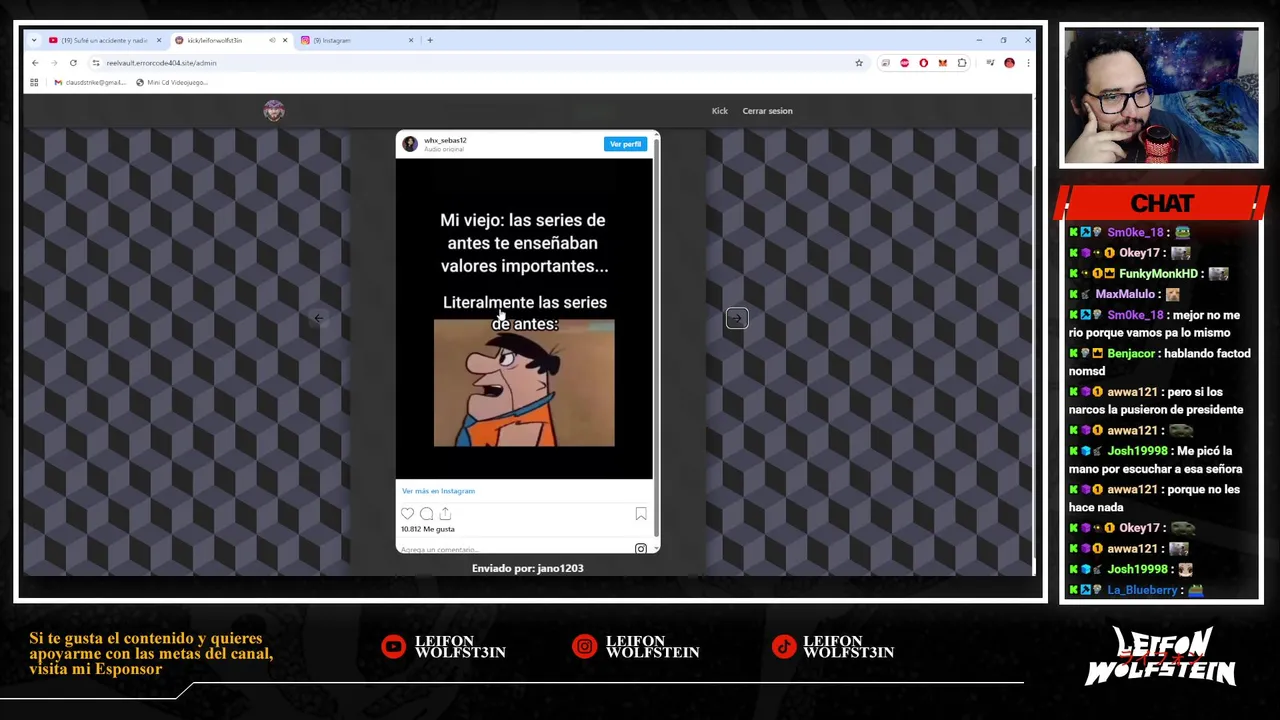Click 'Audio original' label
Image resolution: width=1280 pixels, height=720 pixels.
[x=445, y=148]
